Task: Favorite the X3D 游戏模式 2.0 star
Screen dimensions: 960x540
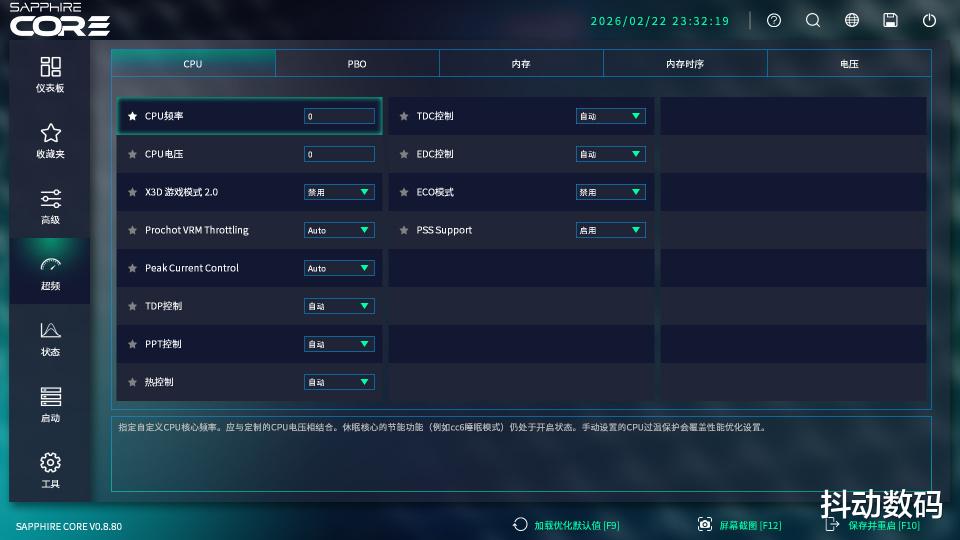Action: click(132, 192)
